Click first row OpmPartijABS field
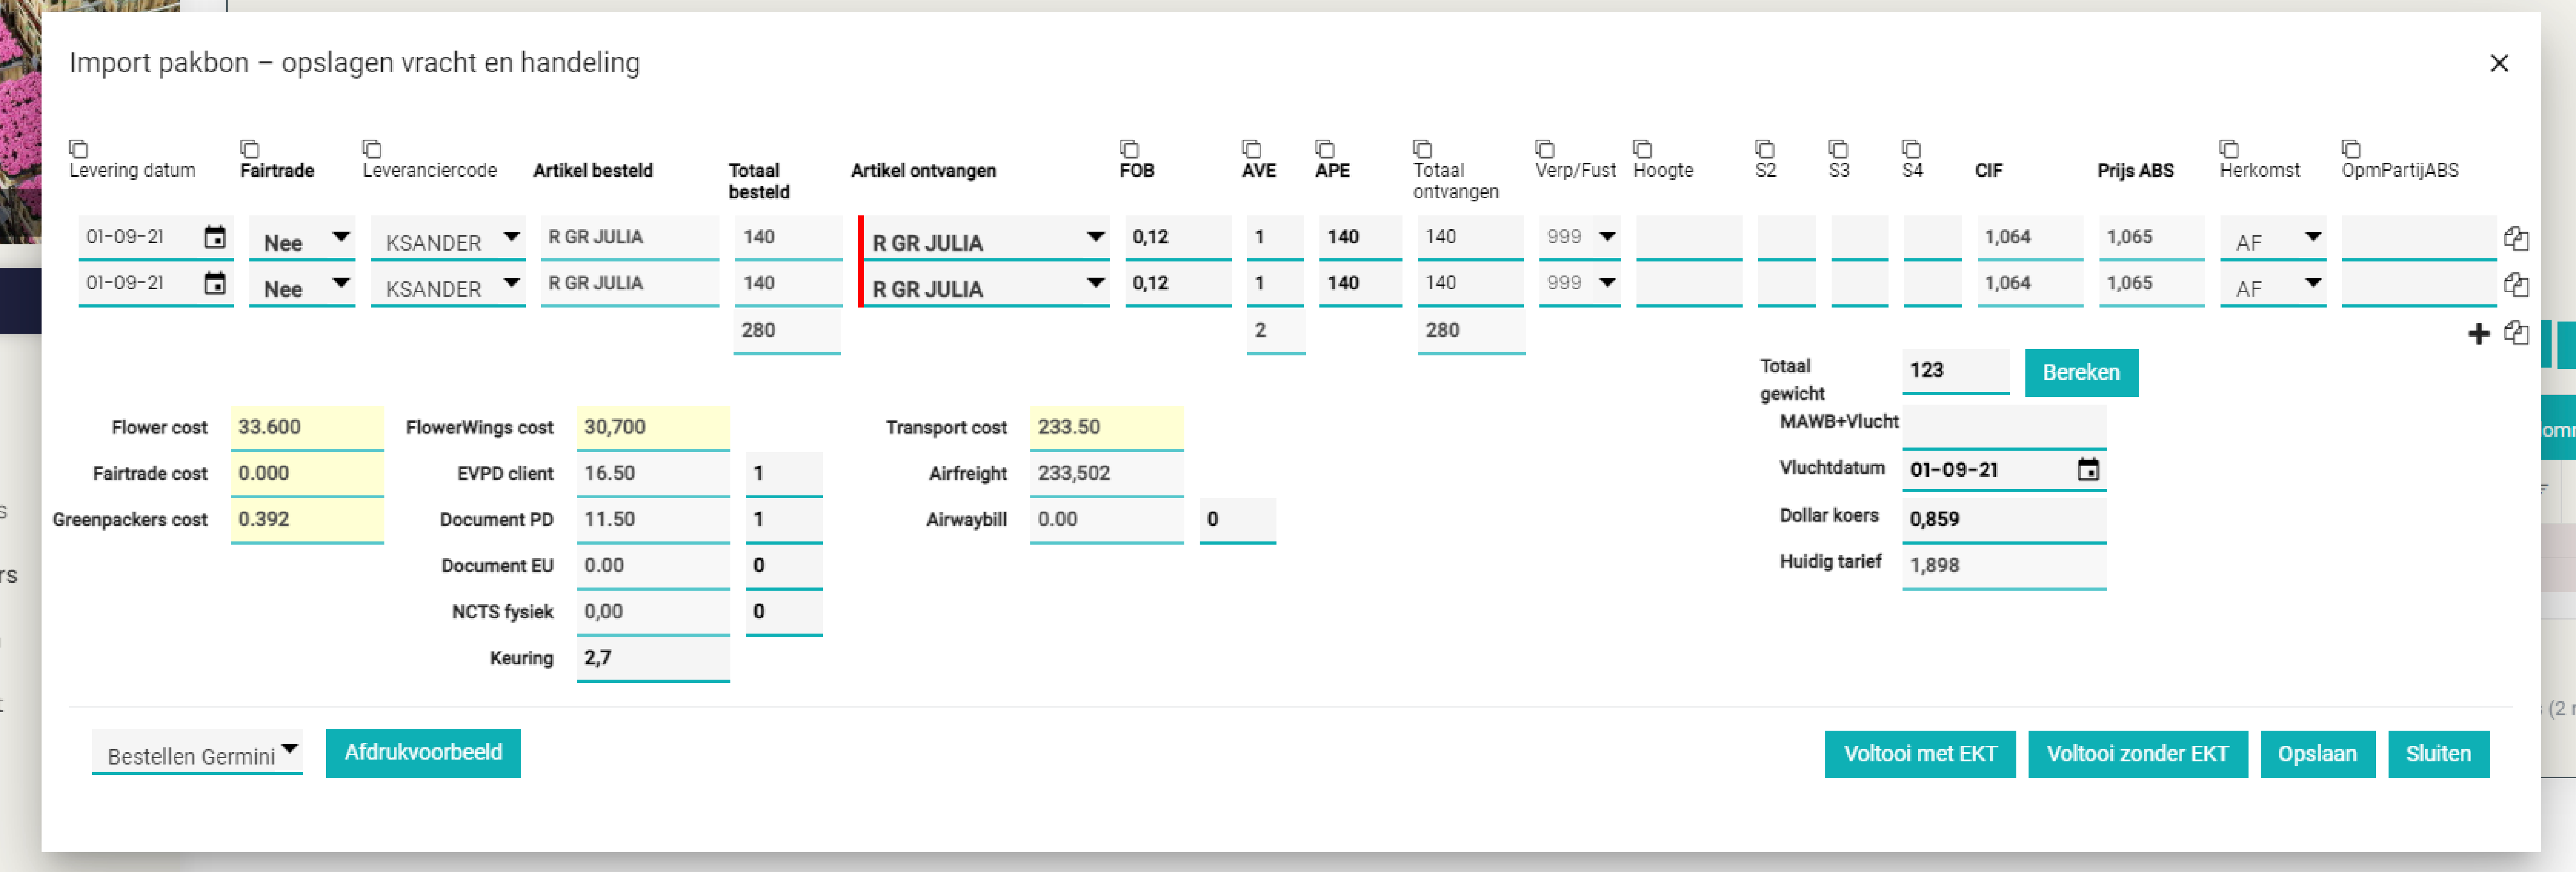The image size is (2576, 872). click(x=2419, y=238)
